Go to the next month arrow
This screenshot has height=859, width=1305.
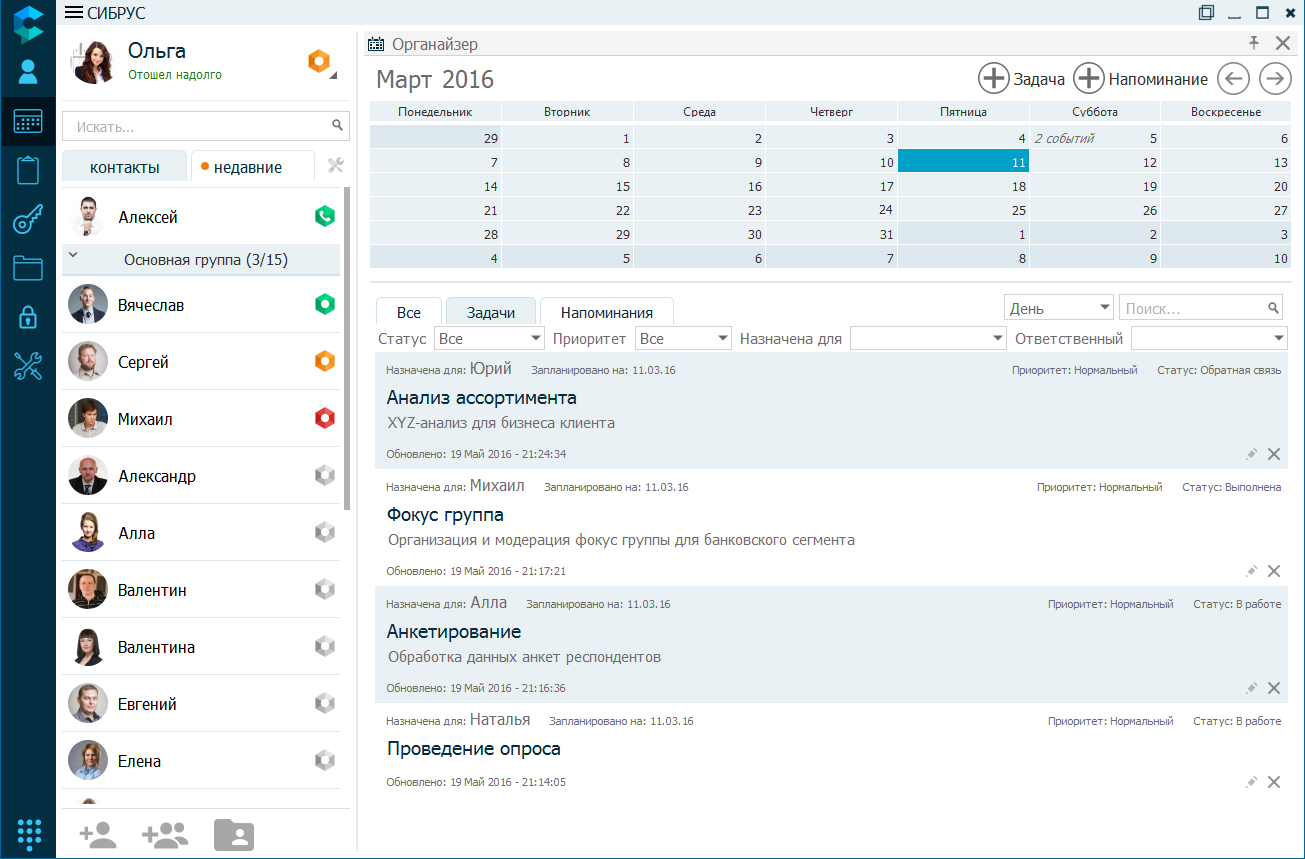click(1274, 79)
